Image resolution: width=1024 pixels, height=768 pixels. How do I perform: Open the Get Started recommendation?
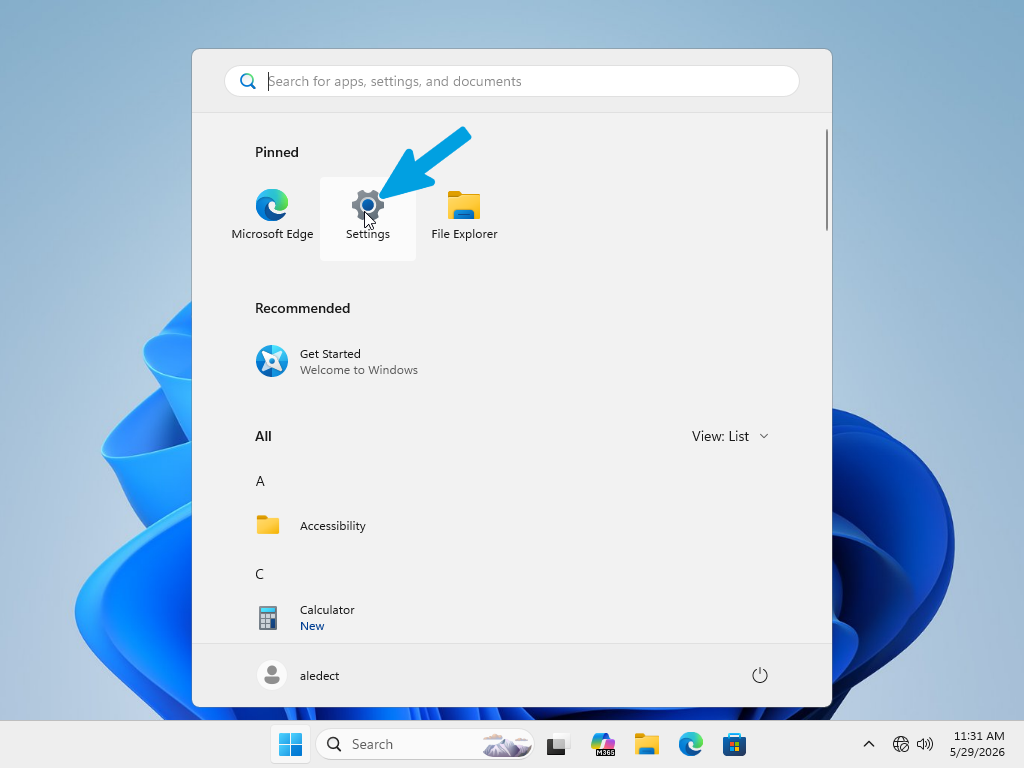336,362
